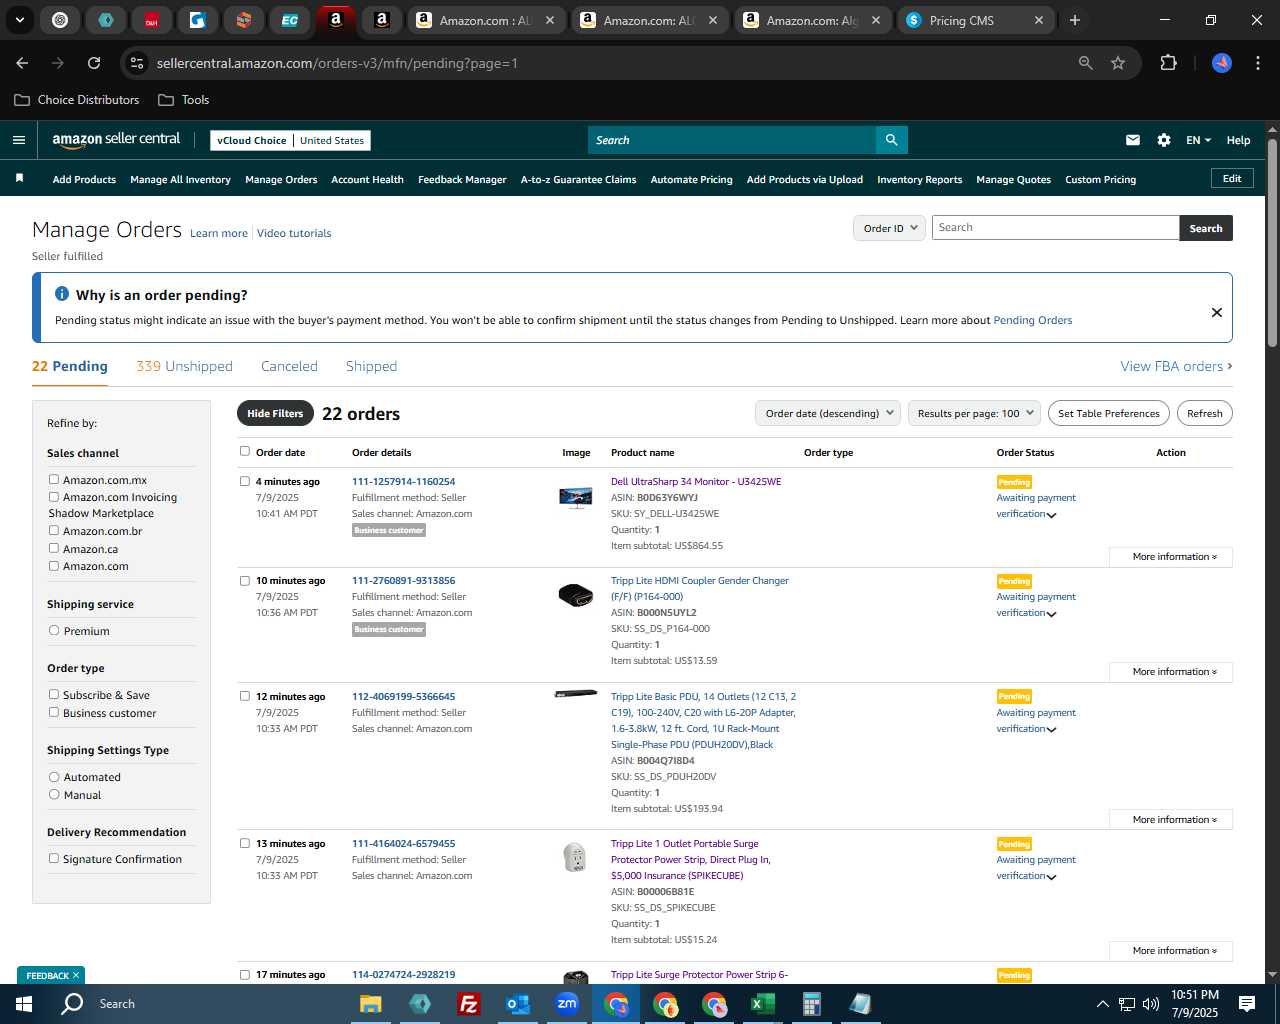1280x1024 pixels.
Task: Open FileZilla from the taskbar
Action: click(469, 1004)
